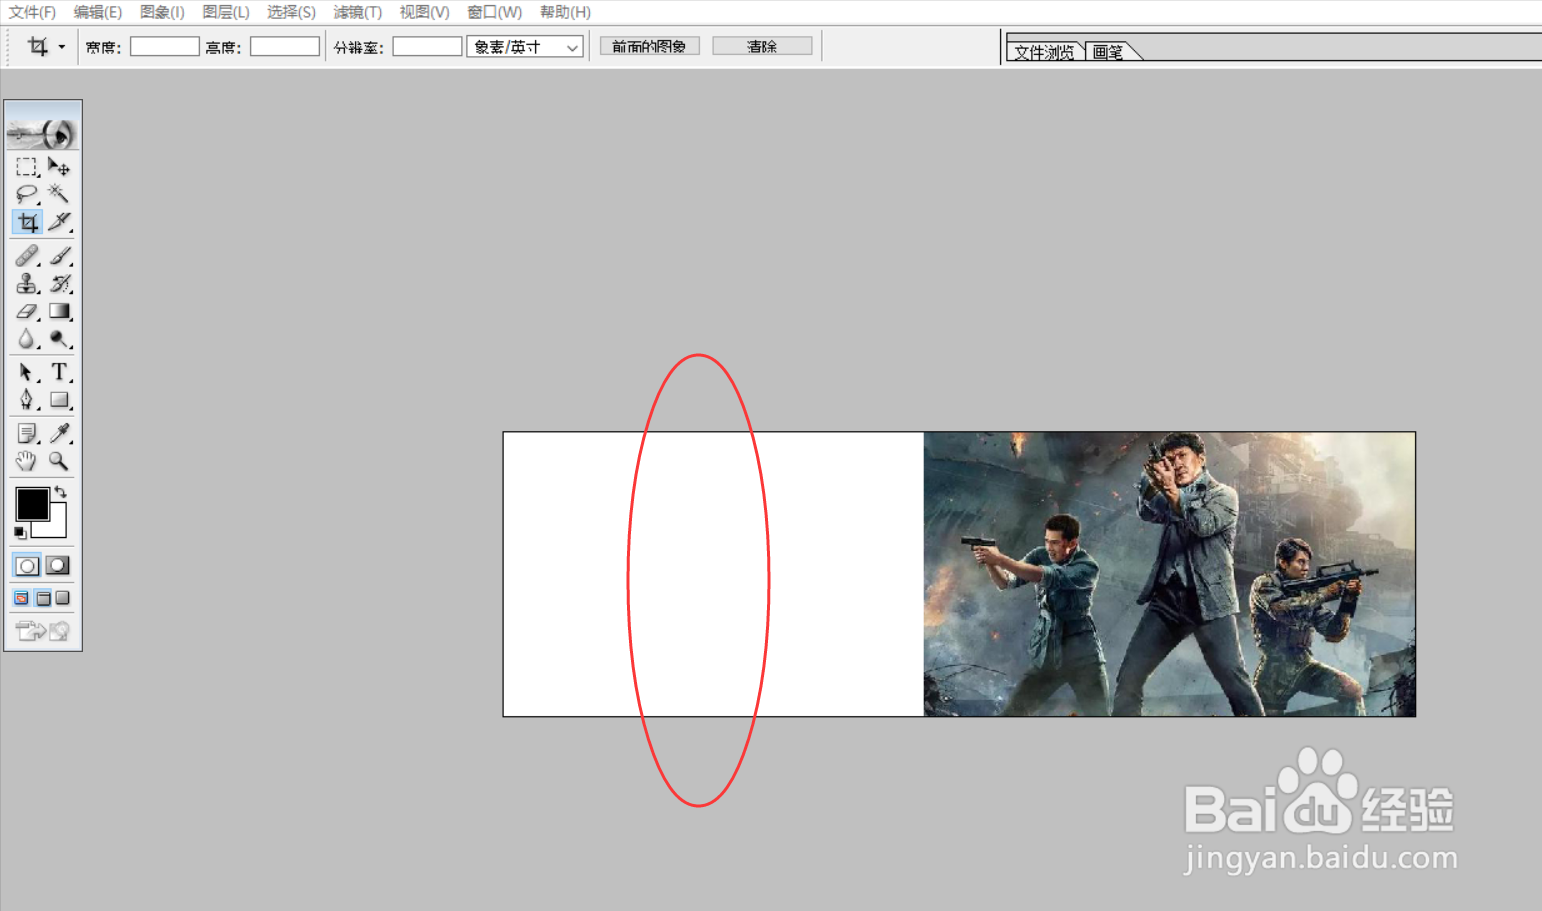
Task: Switch to the 画笔 tab
Action: click(x=1108, y=52)
